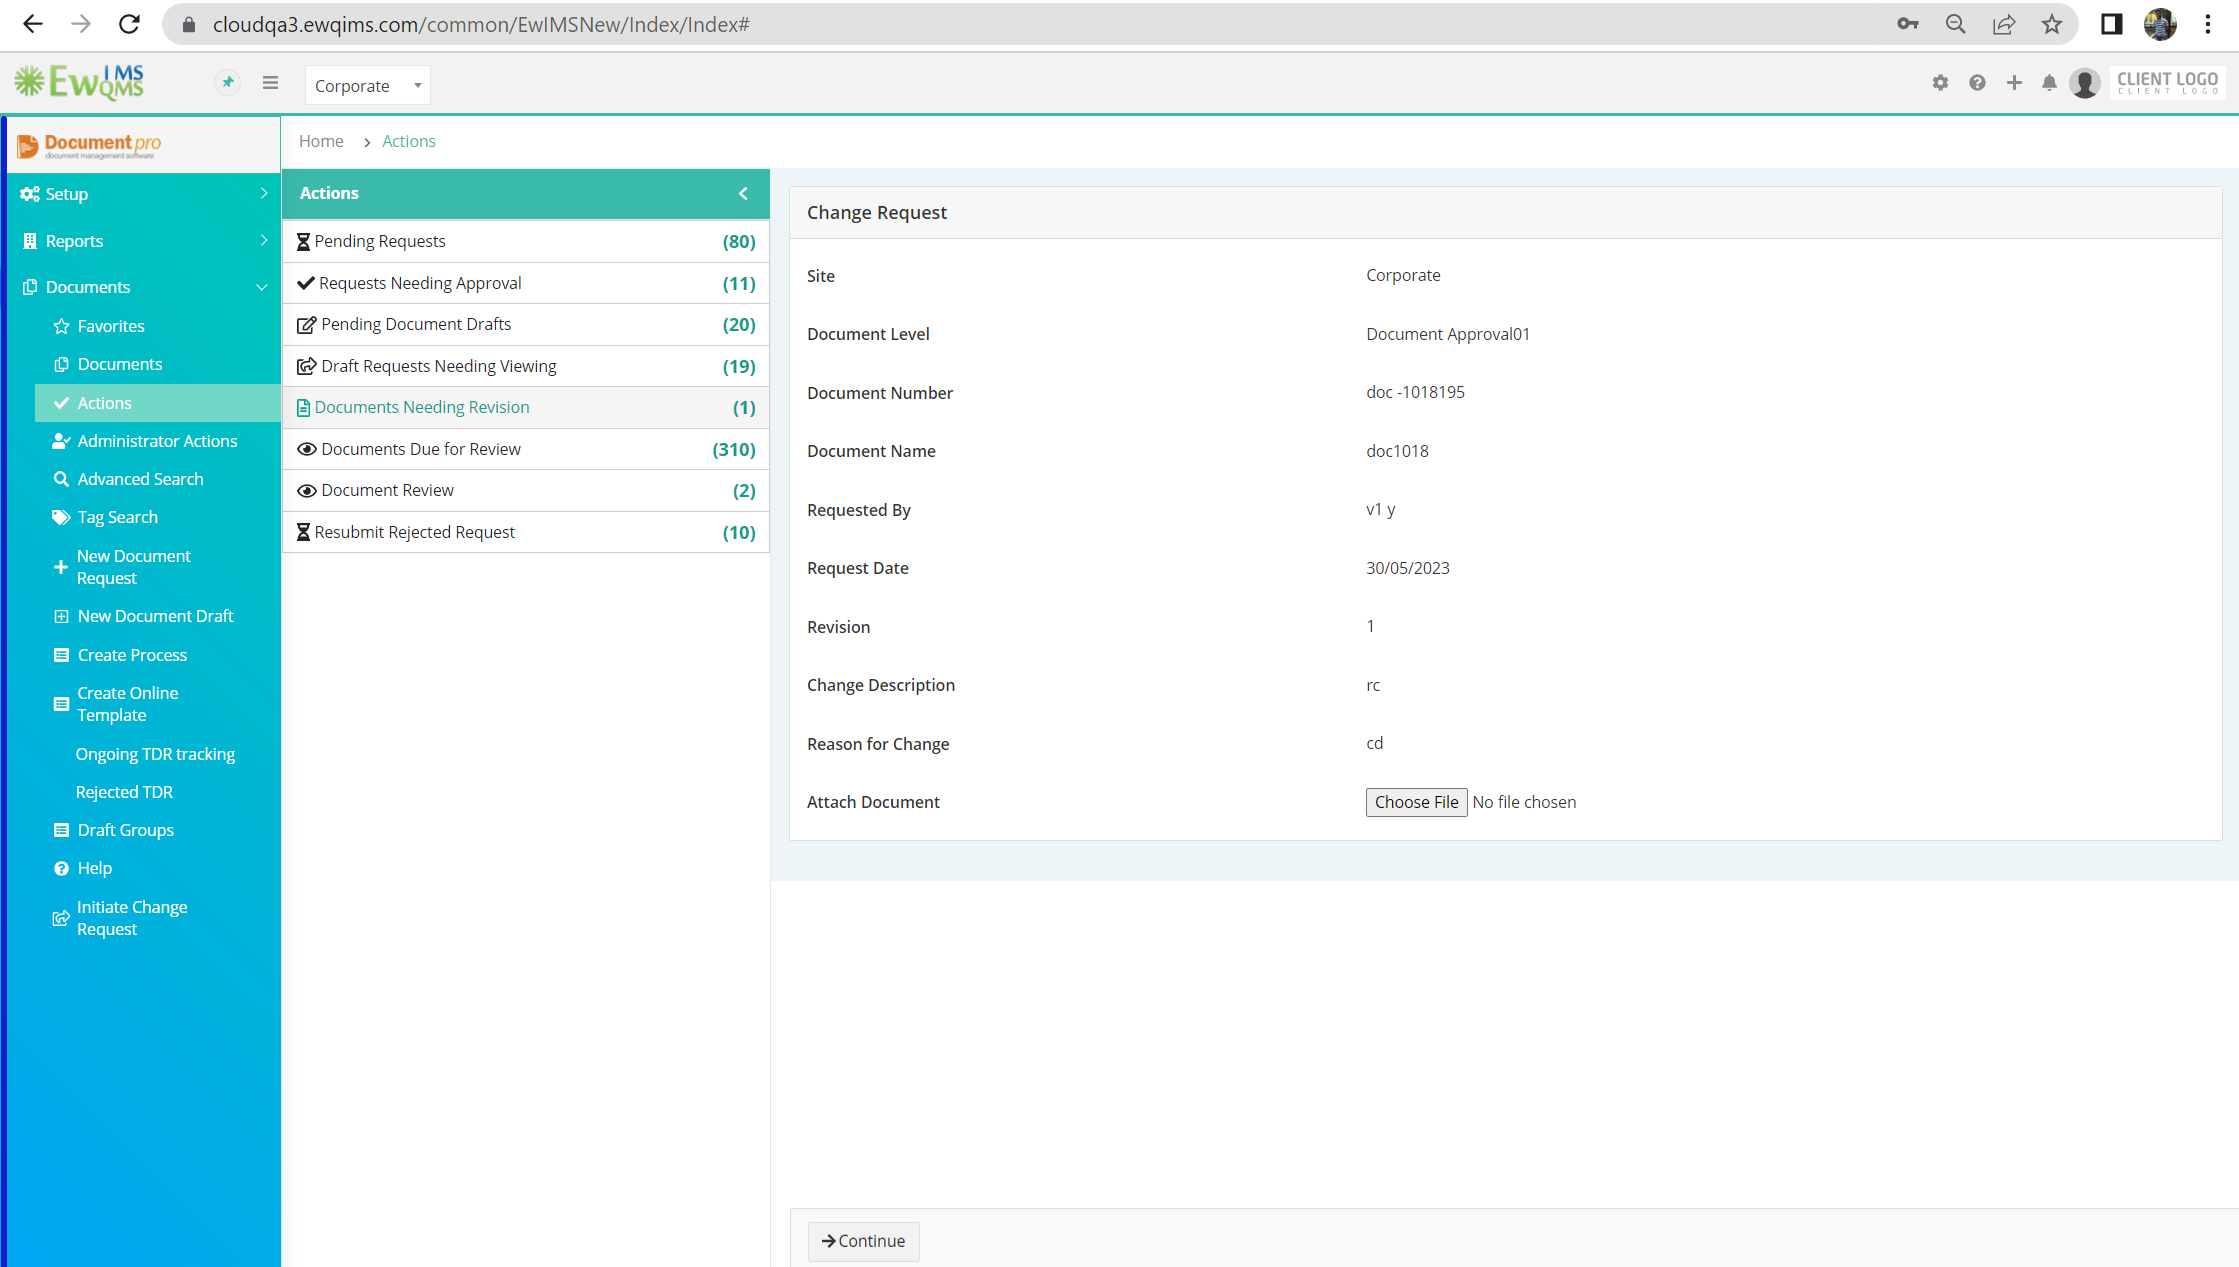Screen dimensions: 2239x1267
Task: Click the plus icon in the header
Action: [x=2014, y=83]
